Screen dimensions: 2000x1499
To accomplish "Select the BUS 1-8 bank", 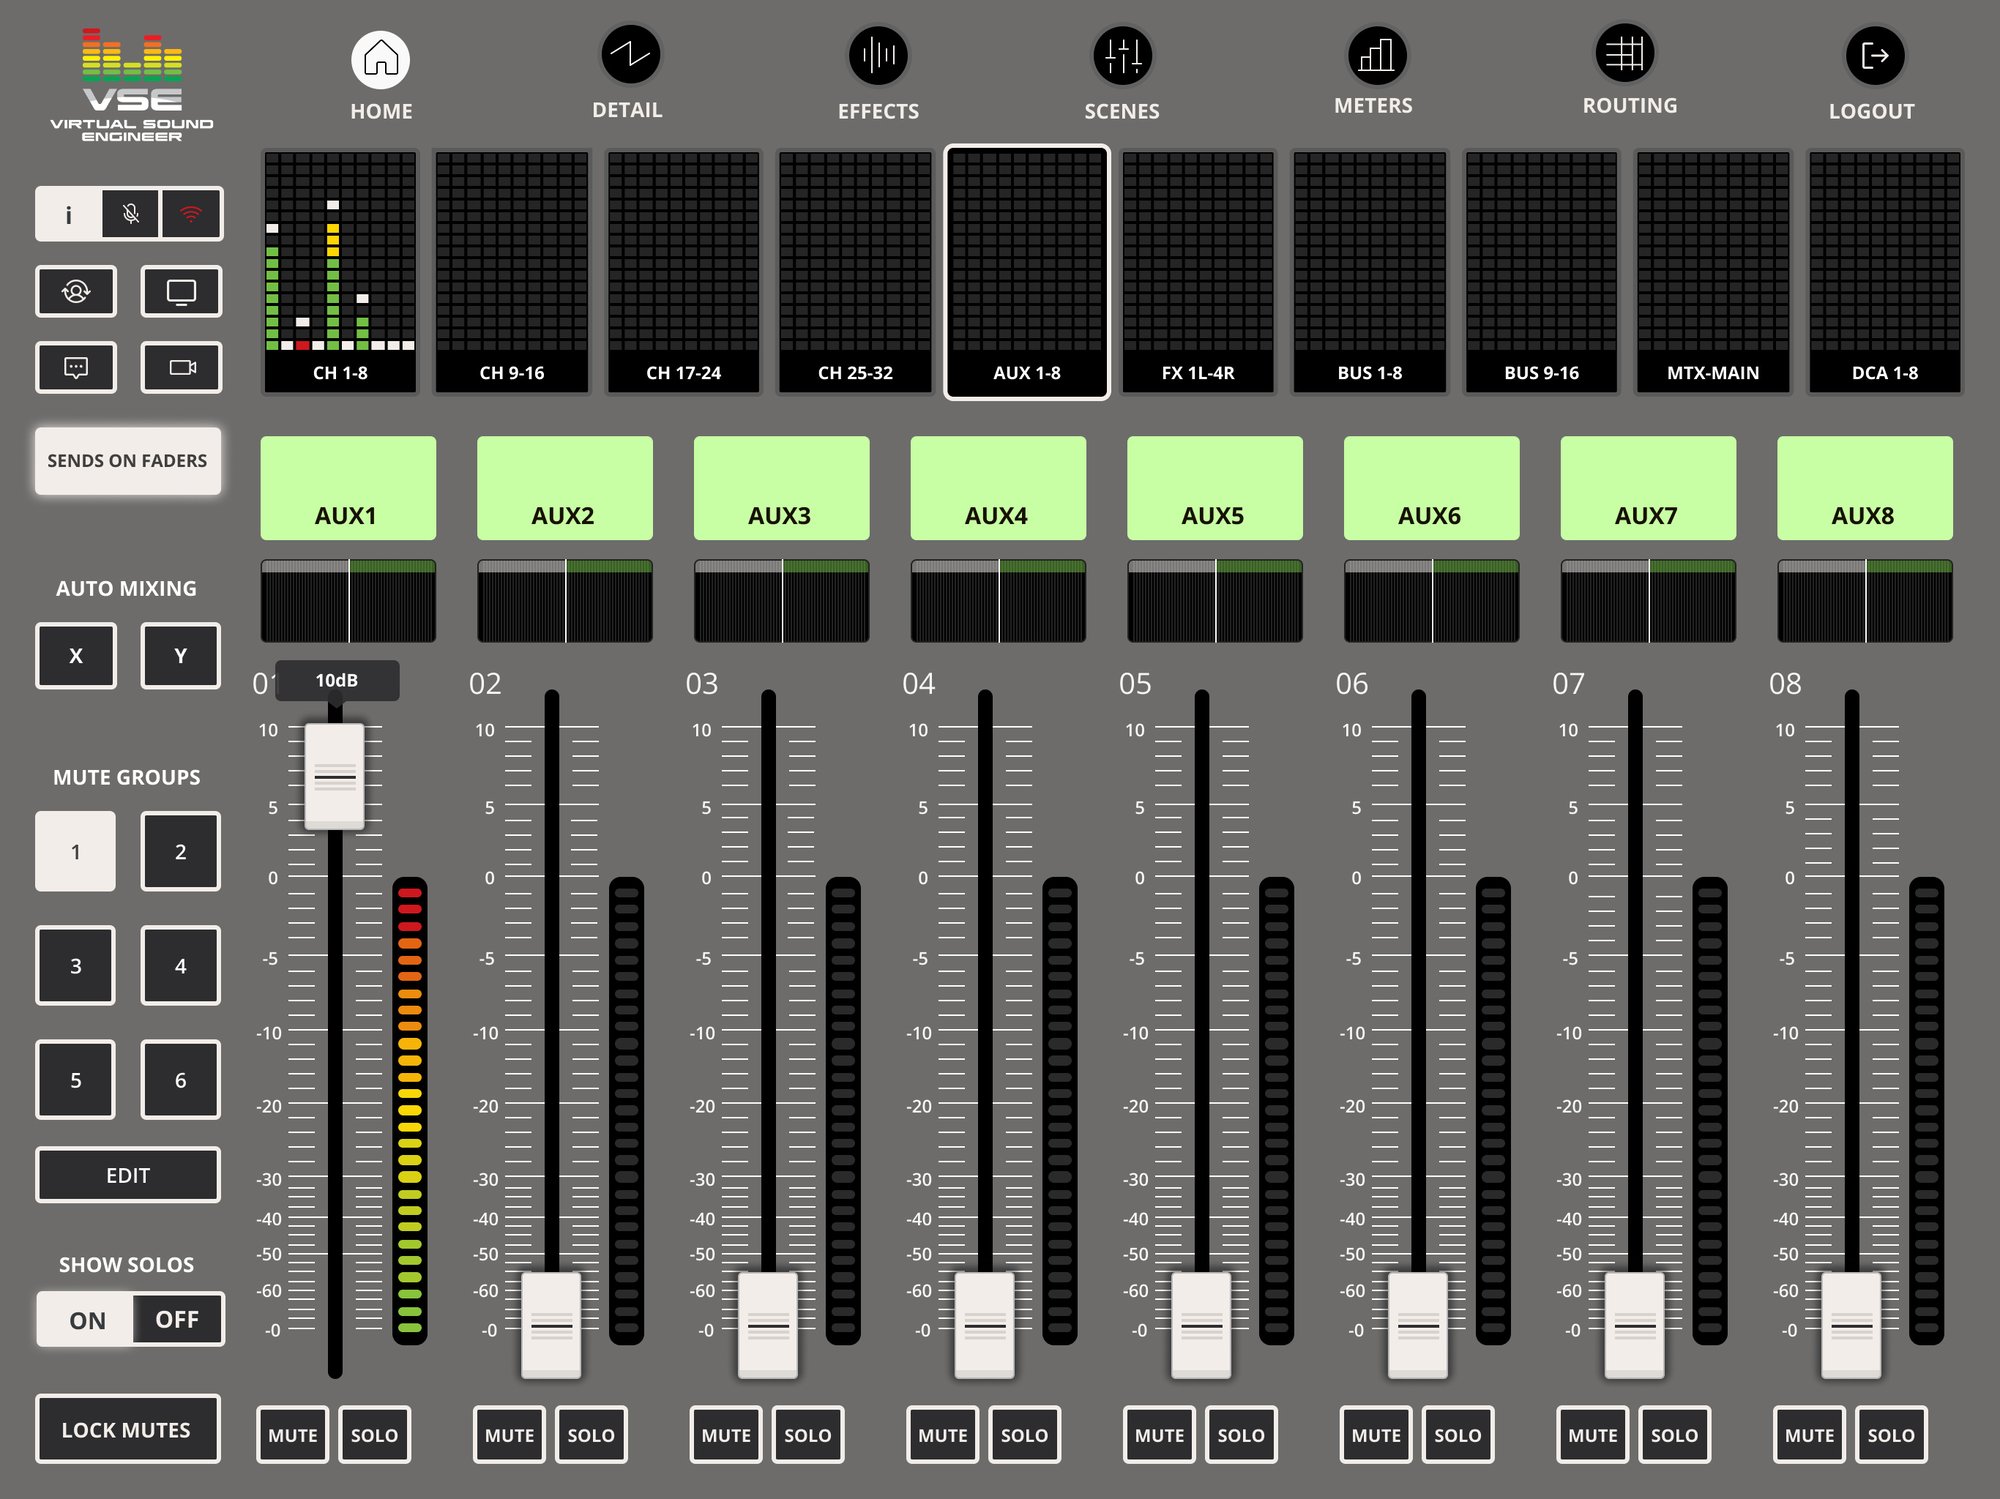I will coord(1369,272).
